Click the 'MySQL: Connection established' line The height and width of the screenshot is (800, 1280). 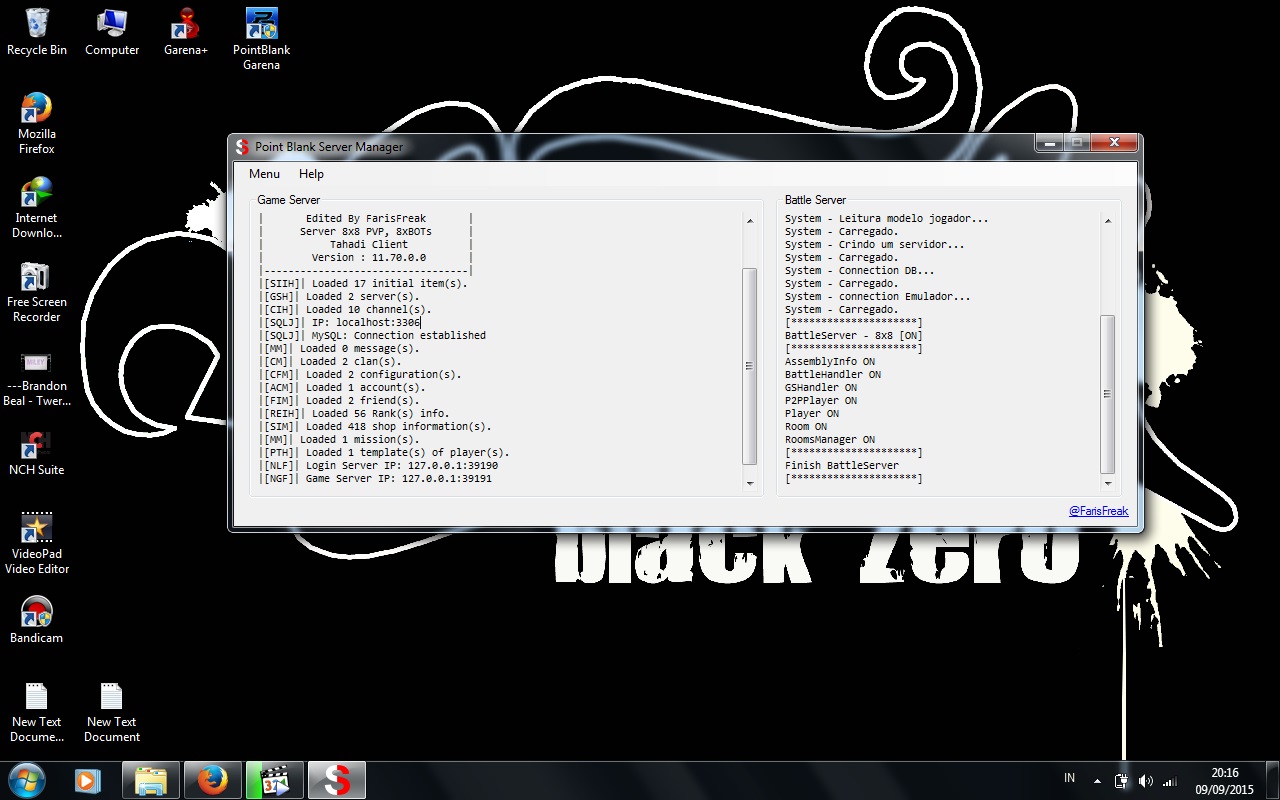click(x=399, y=335)
